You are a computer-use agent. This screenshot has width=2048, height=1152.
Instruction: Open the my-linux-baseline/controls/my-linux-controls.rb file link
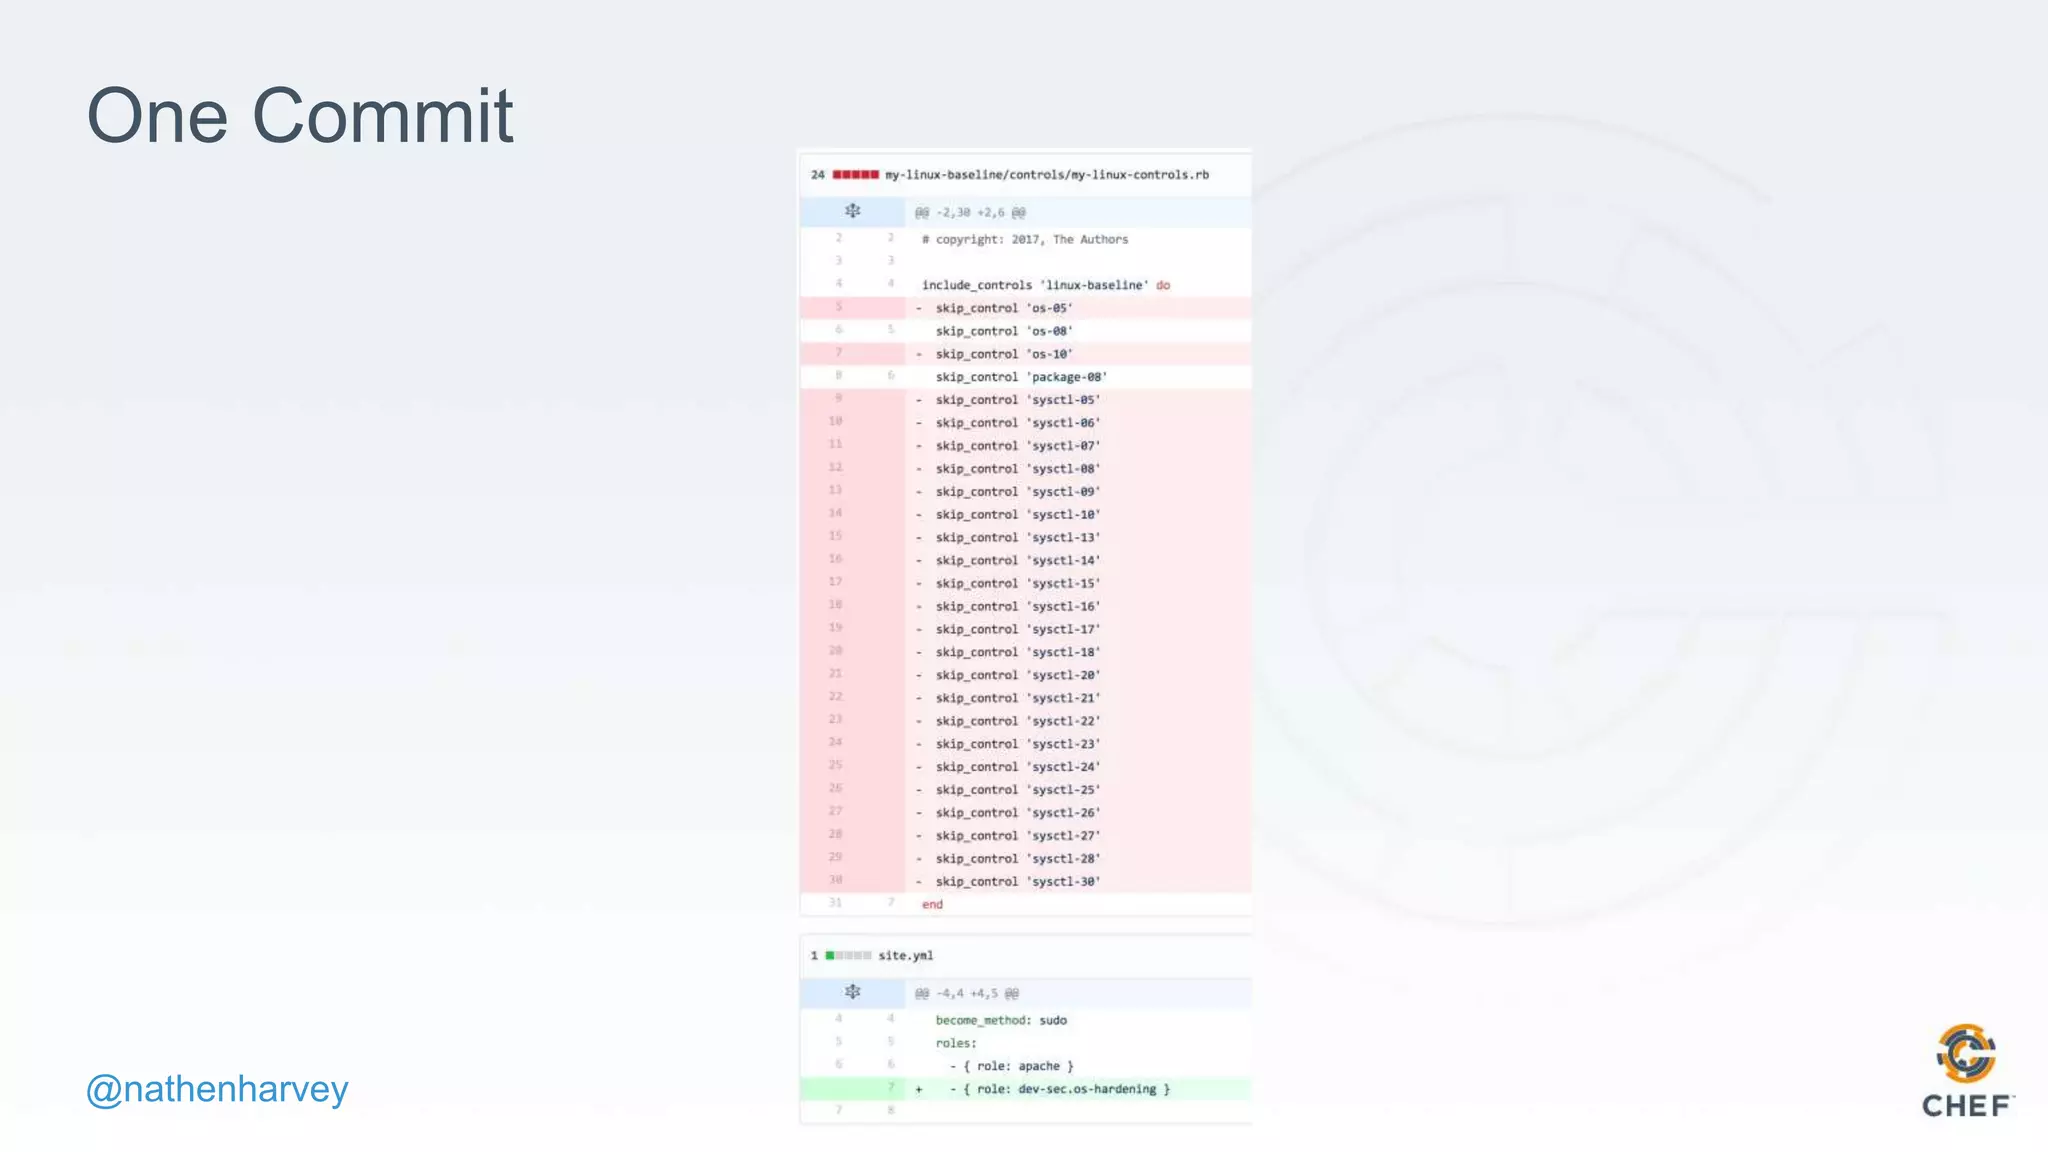pyautogui.click(x=1047, y=174)
